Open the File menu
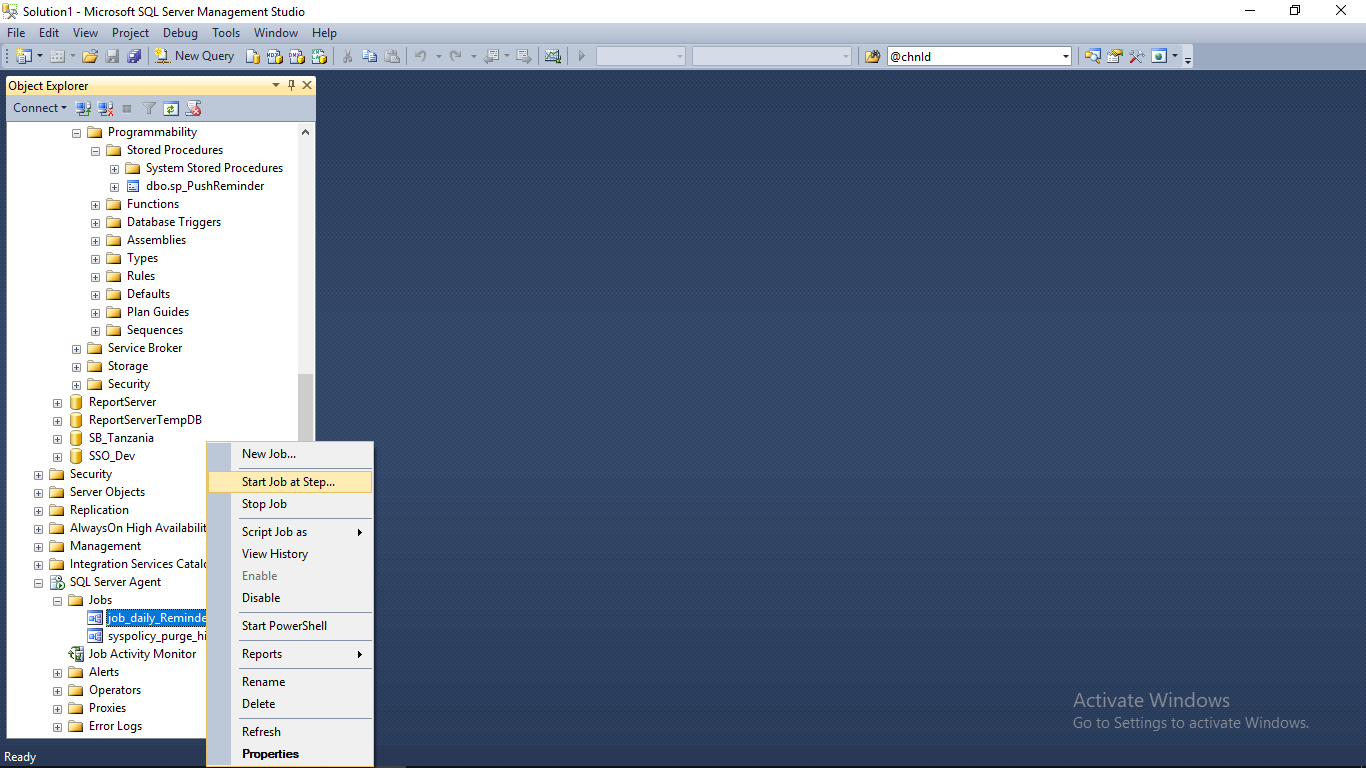Screen dimensions: 1366x768 [16, 33]
